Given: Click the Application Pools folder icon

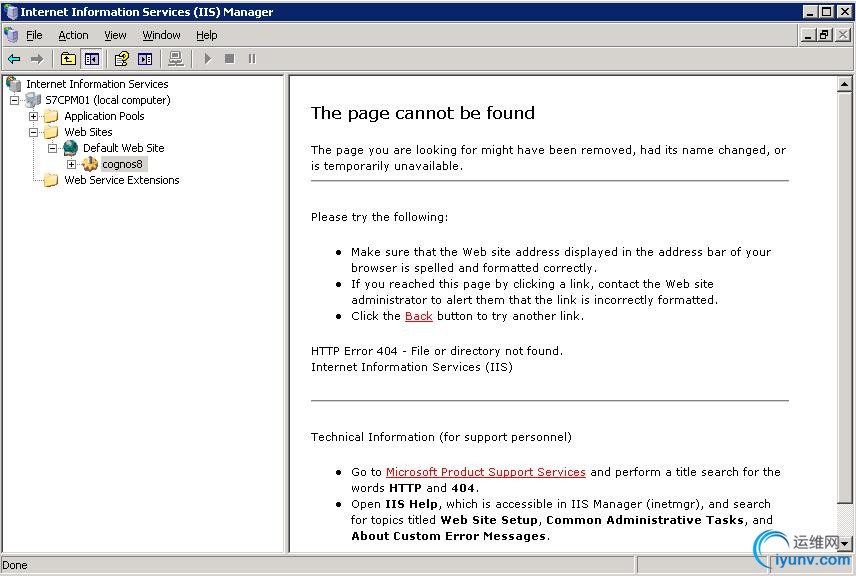Looking at the screenshot, I should point(51,116).
